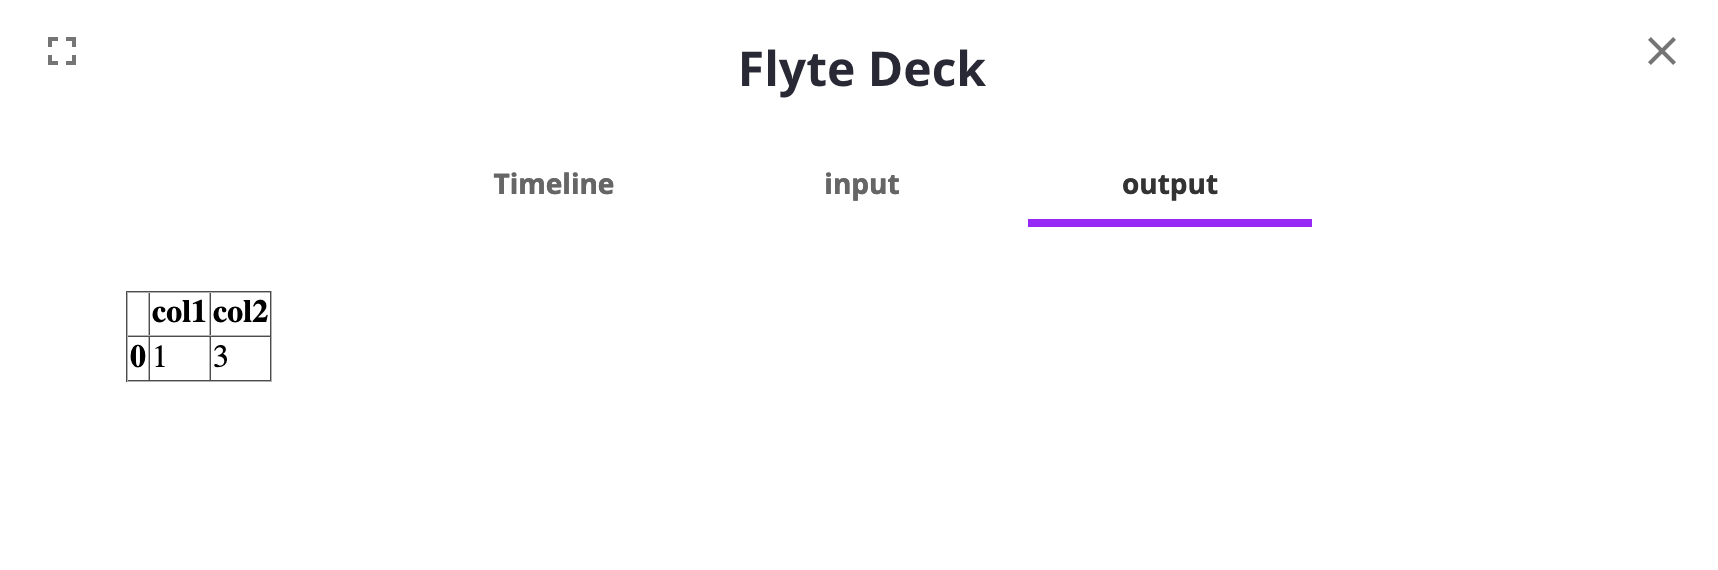Click the Flyte Deck title
The width and height of the screenshot is (1718, 570).
(861, 69)
